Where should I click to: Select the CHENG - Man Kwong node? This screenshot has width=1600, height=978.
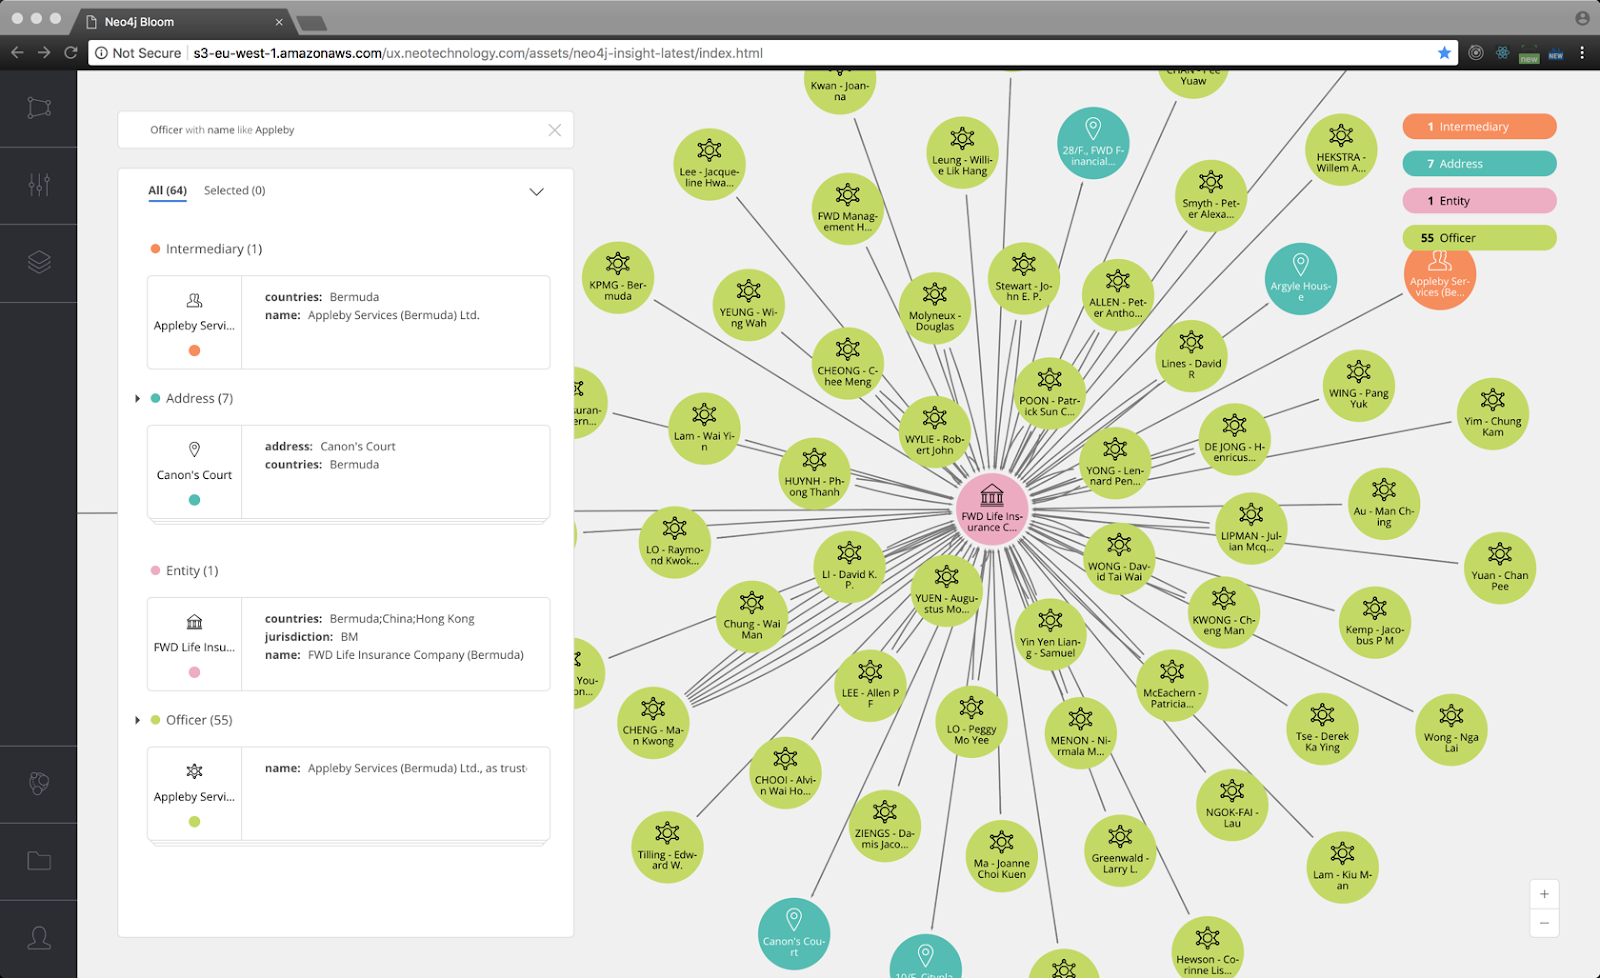point(653,724)
